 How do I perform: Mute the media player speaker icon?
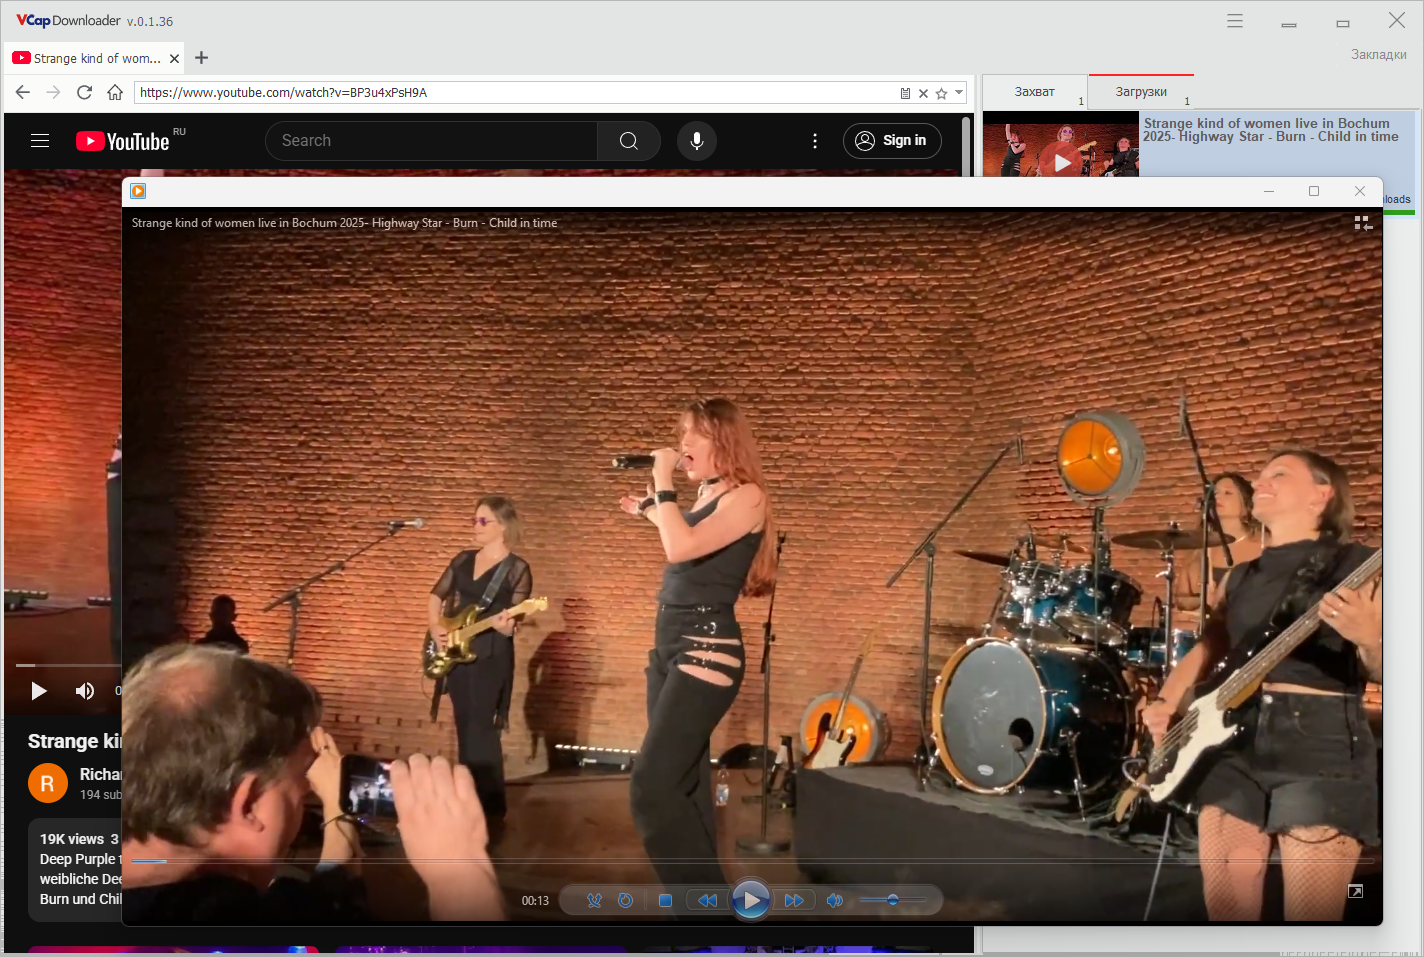tap(834, 901)
